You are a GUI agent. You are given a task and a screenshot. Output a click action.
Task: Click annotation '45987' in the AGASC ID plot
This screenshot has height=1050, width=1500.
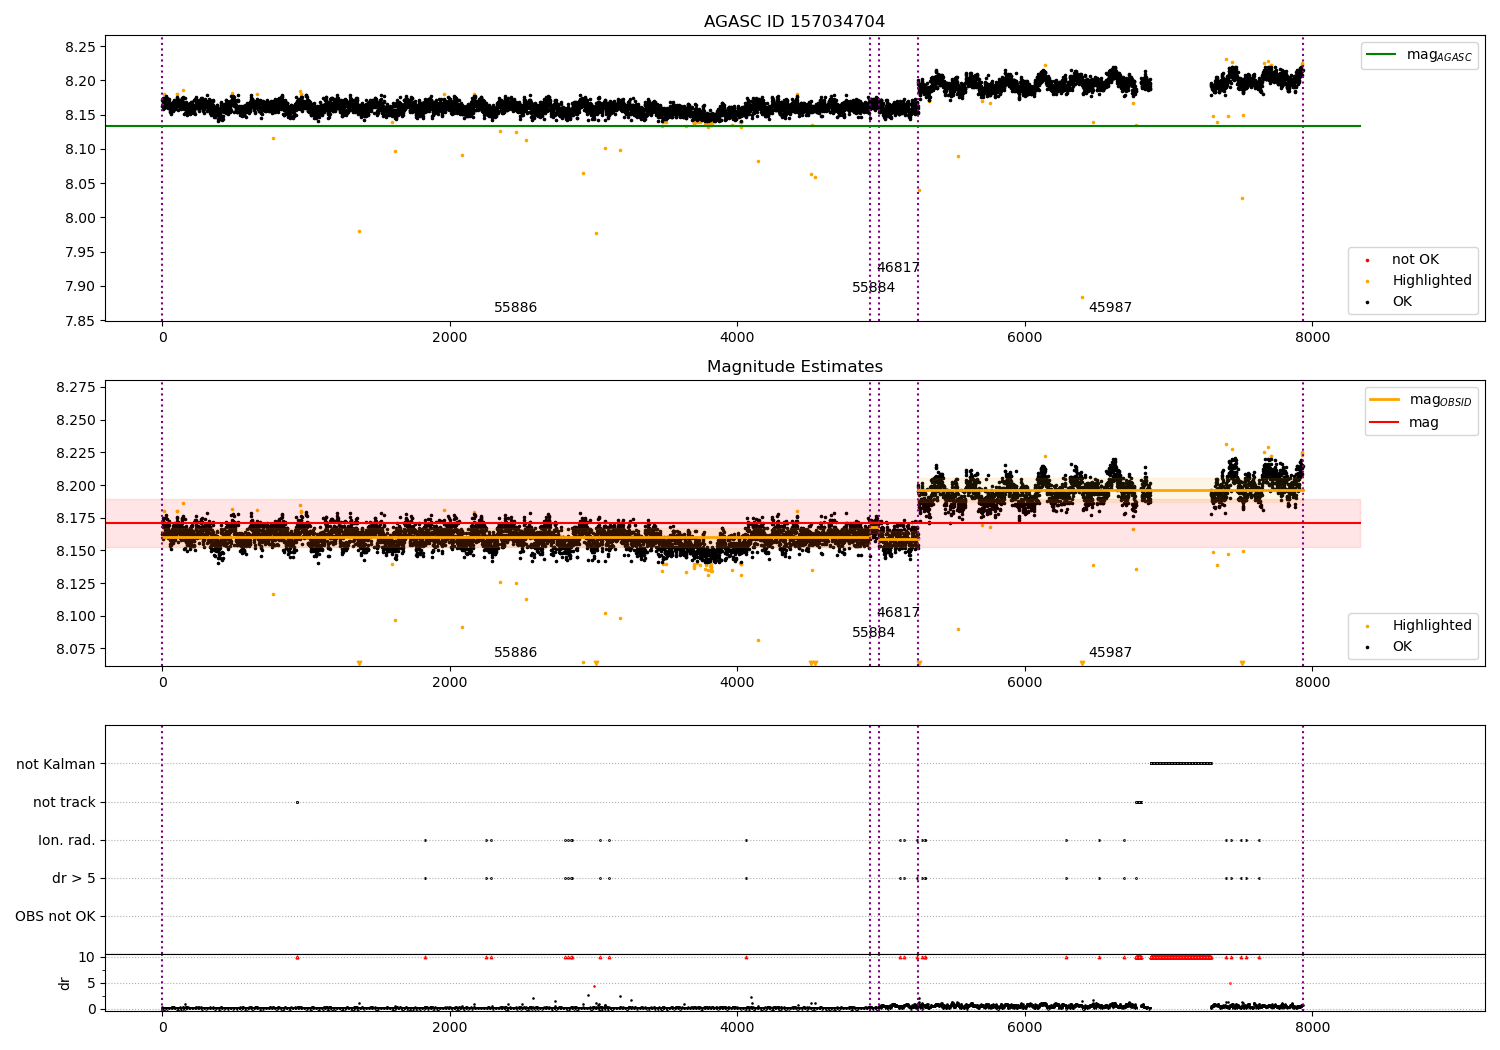[1110, 308]
